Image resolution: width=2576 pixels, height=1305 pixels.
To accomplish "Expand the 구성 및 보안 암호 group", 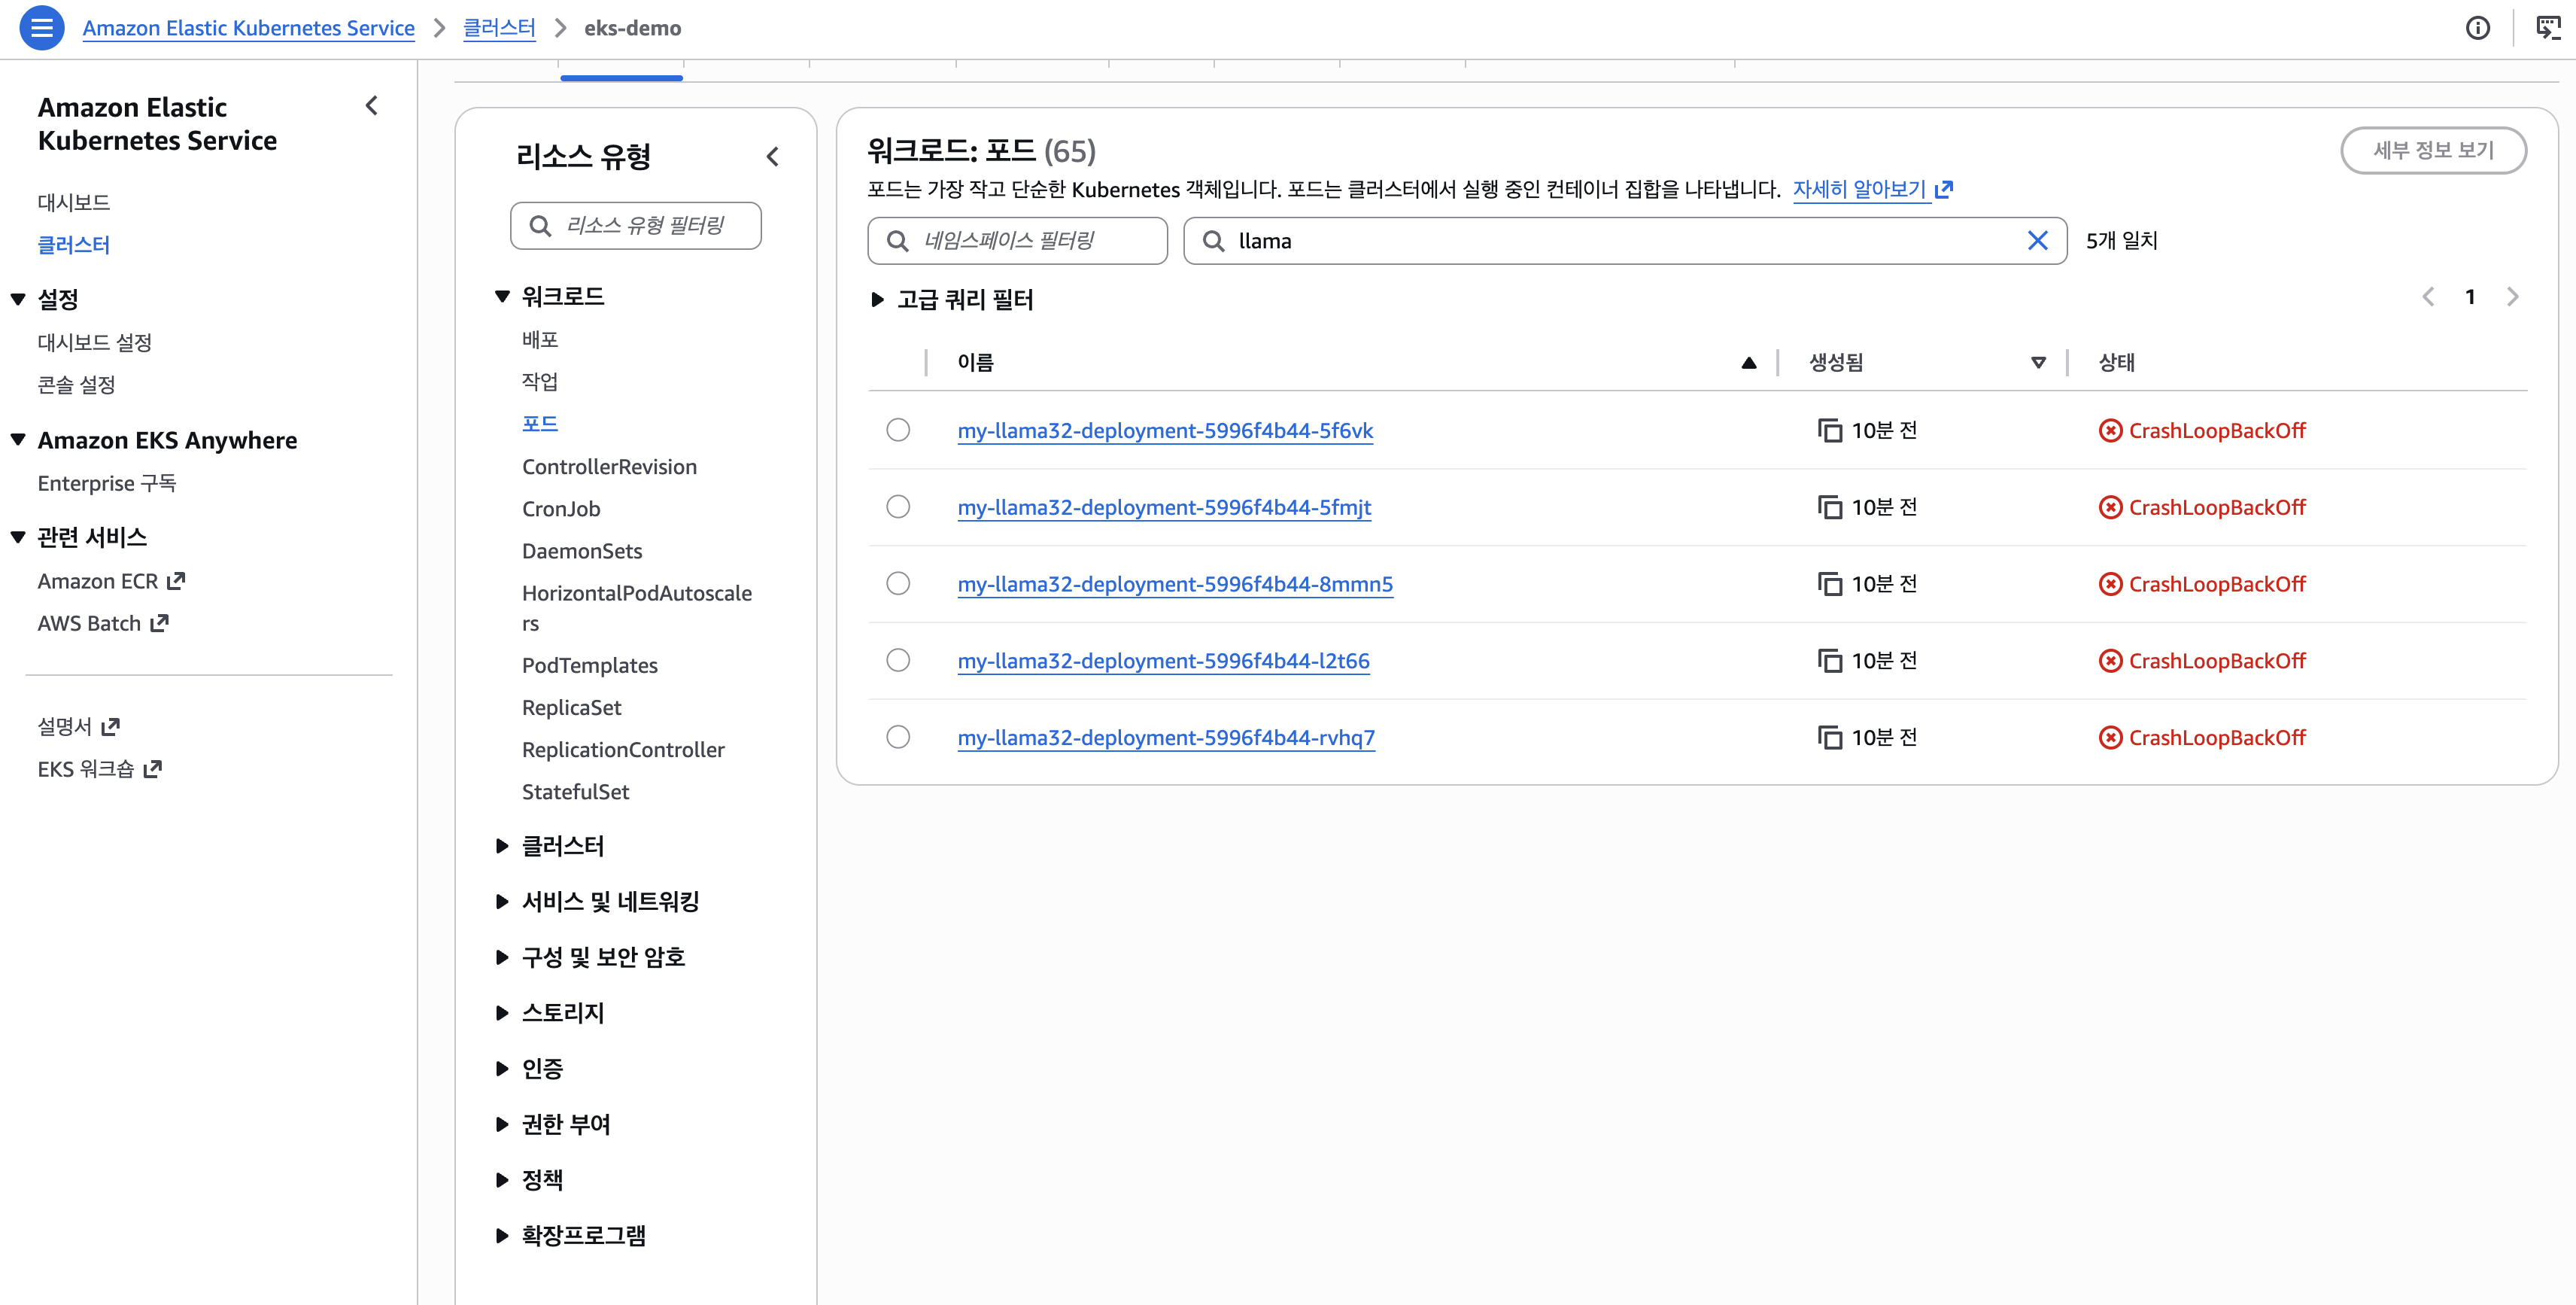I will click(502, 957).
